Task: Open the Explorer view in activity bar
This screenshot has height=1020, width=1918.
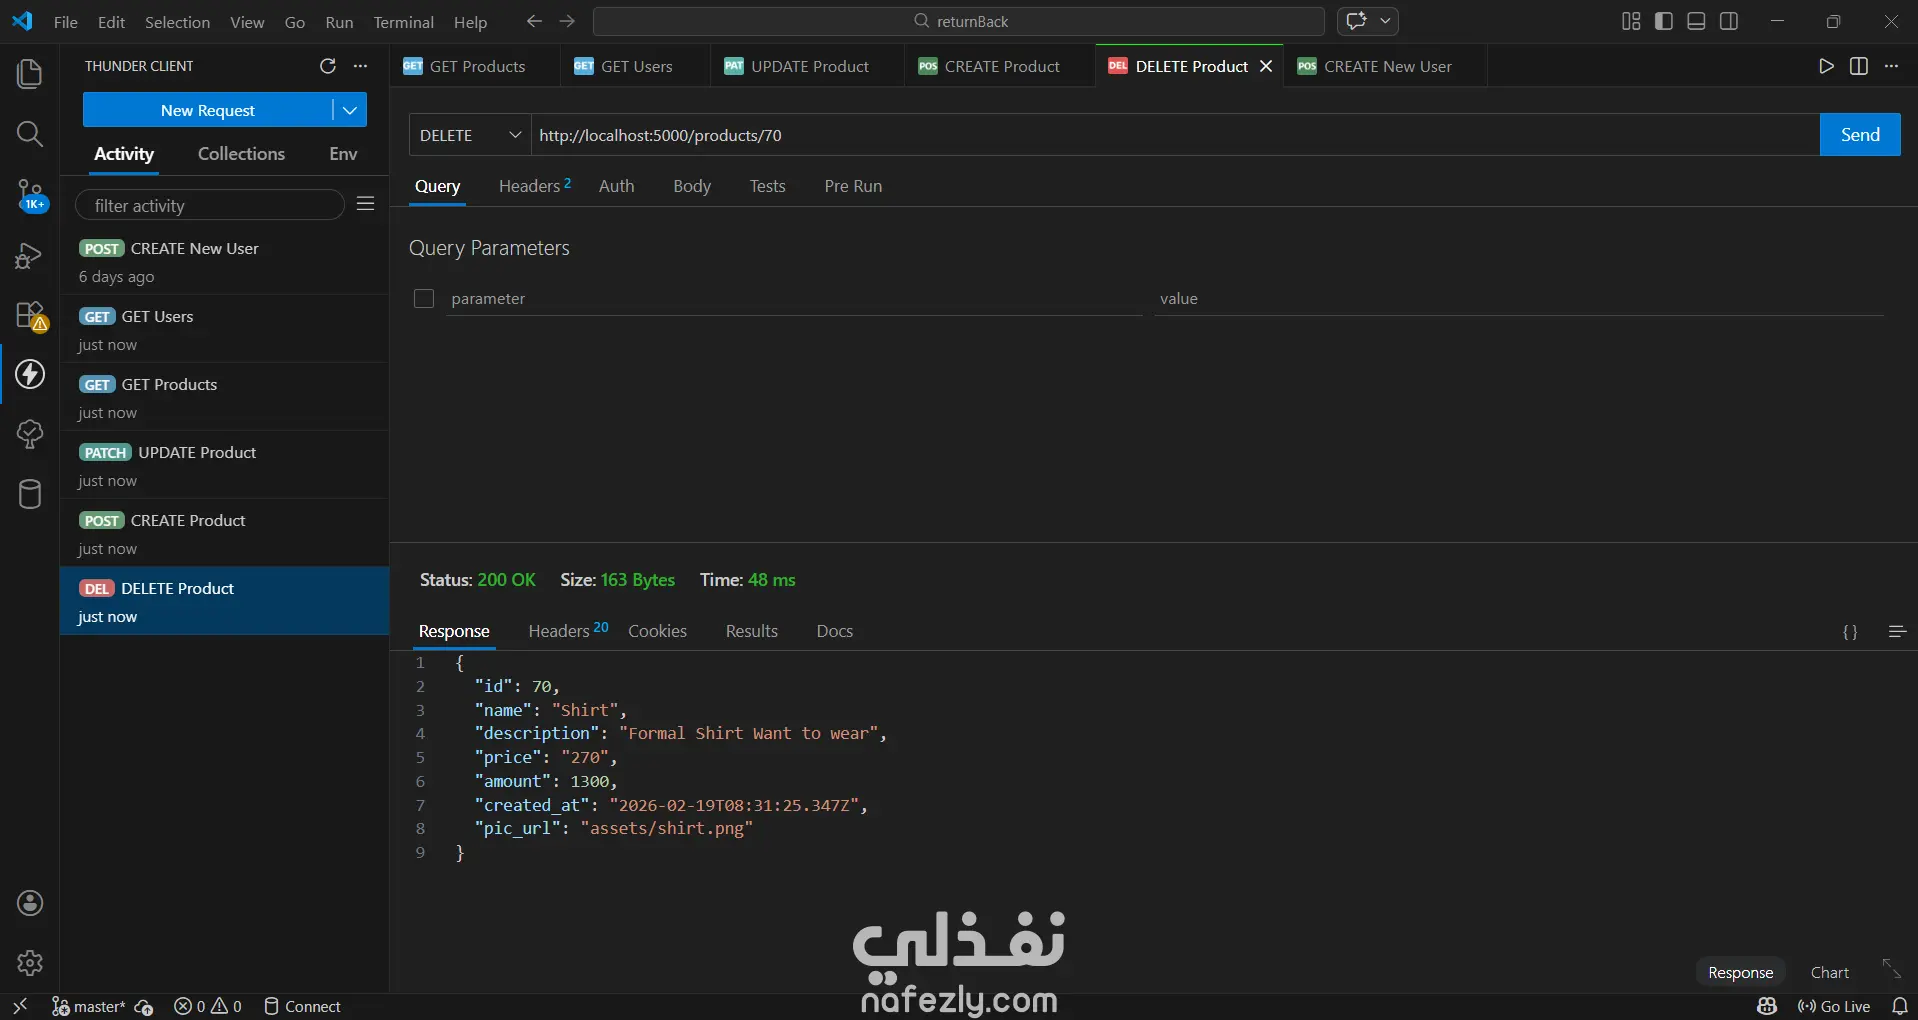Action: [30, 74]
